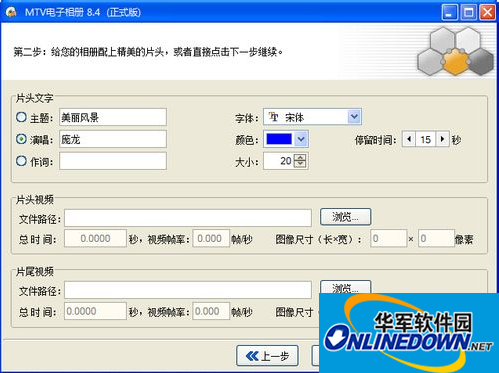Click the 停留时间 value 15
This screenshot has width=499, height=373.
[x=426, y=139]
